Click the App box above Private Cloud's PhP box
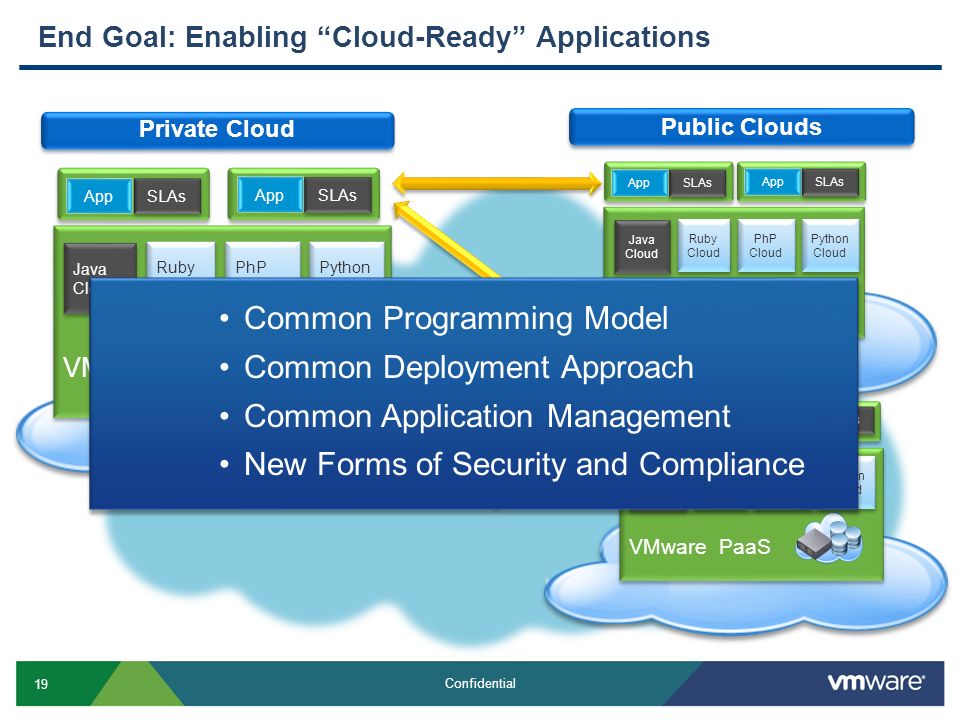Image resolution: width=960 pixels, height=720 pixels. coord(269,195)
